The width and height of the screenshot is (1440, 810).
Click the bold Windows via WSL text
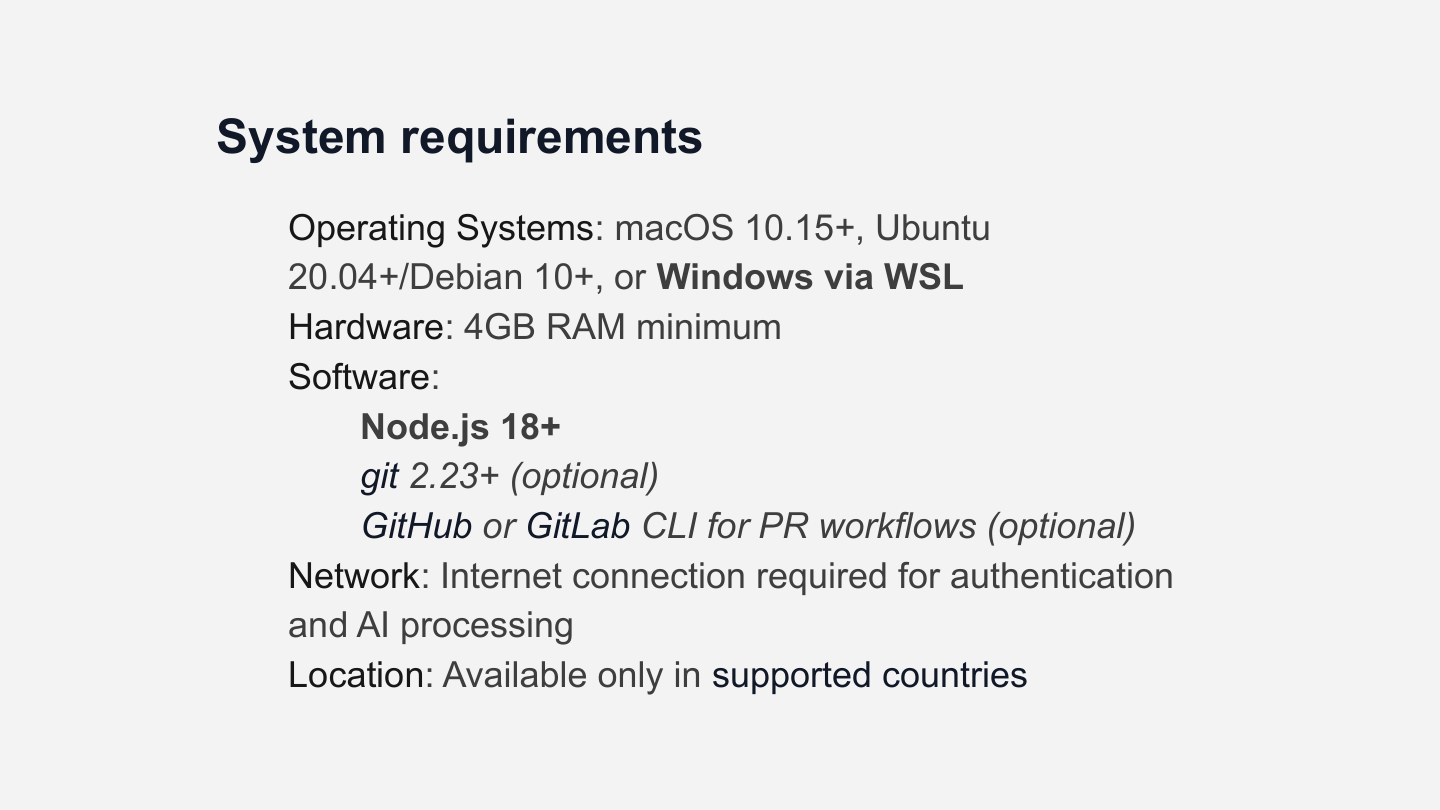pos(810,277)
